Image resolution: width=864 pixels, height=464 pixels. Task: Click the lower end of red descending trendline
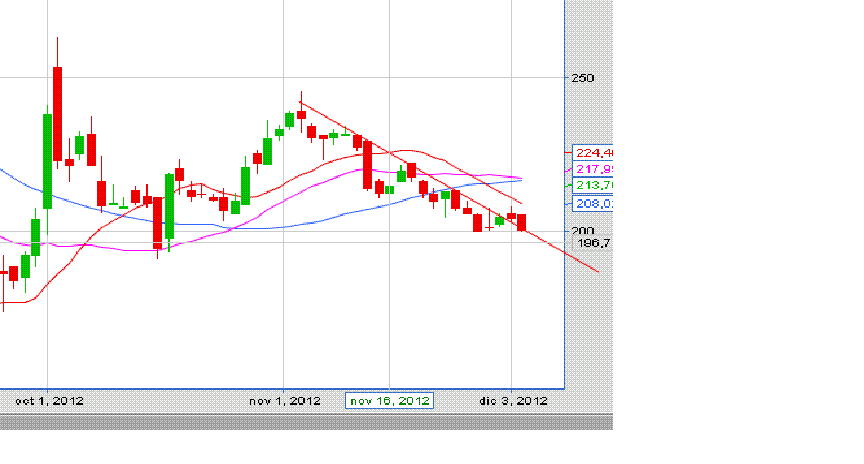point(595,270)
